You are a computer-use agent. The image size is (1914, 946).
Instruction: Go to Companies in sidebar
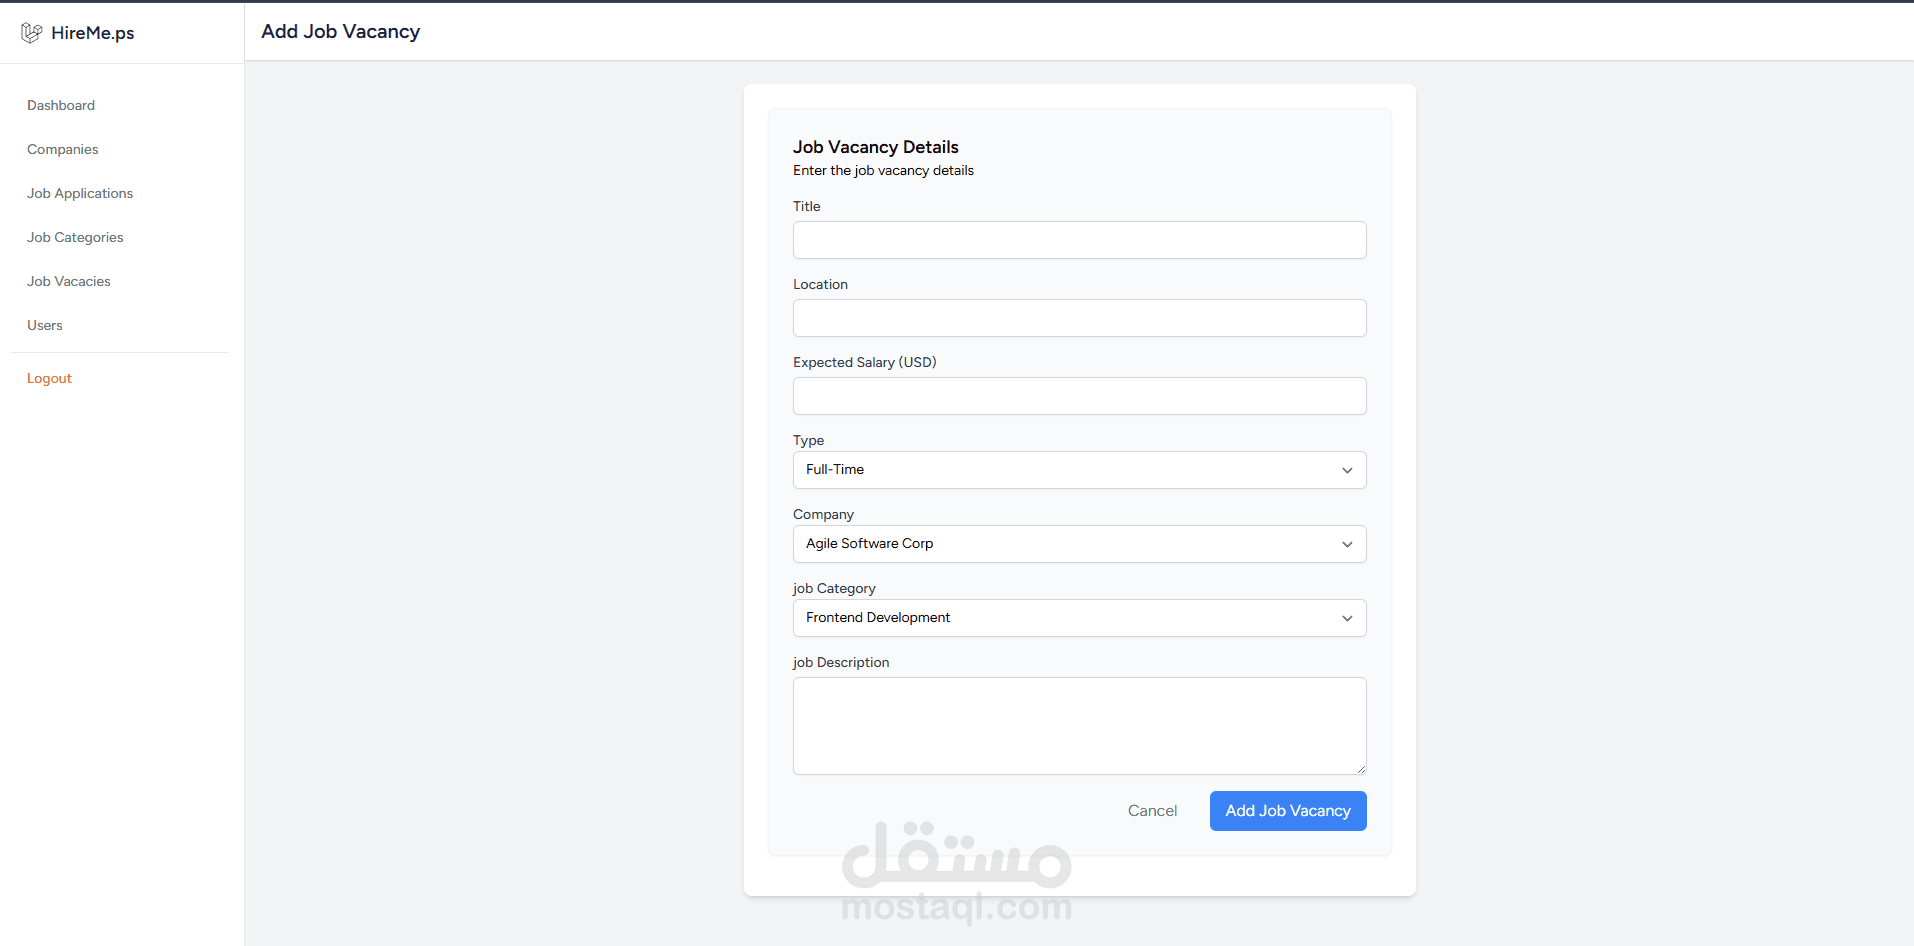pyautogui.click(x=63, y=149)
